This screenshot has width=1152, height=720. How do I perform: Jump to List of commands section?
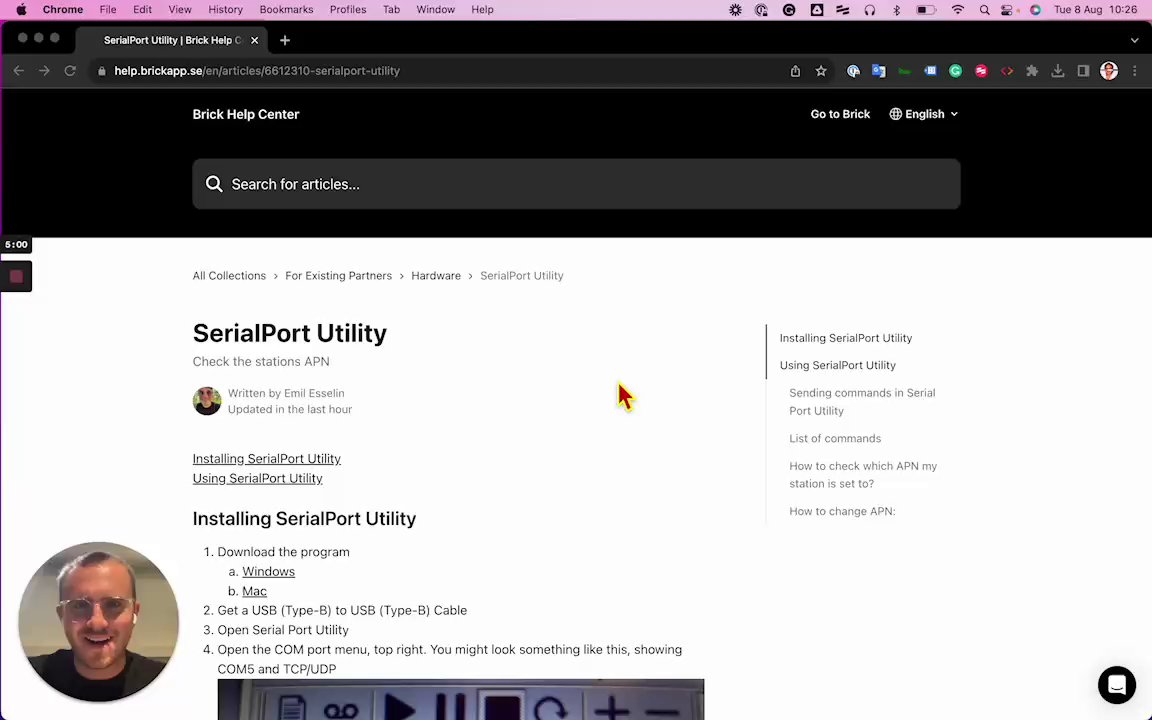(x=835, y=439)
